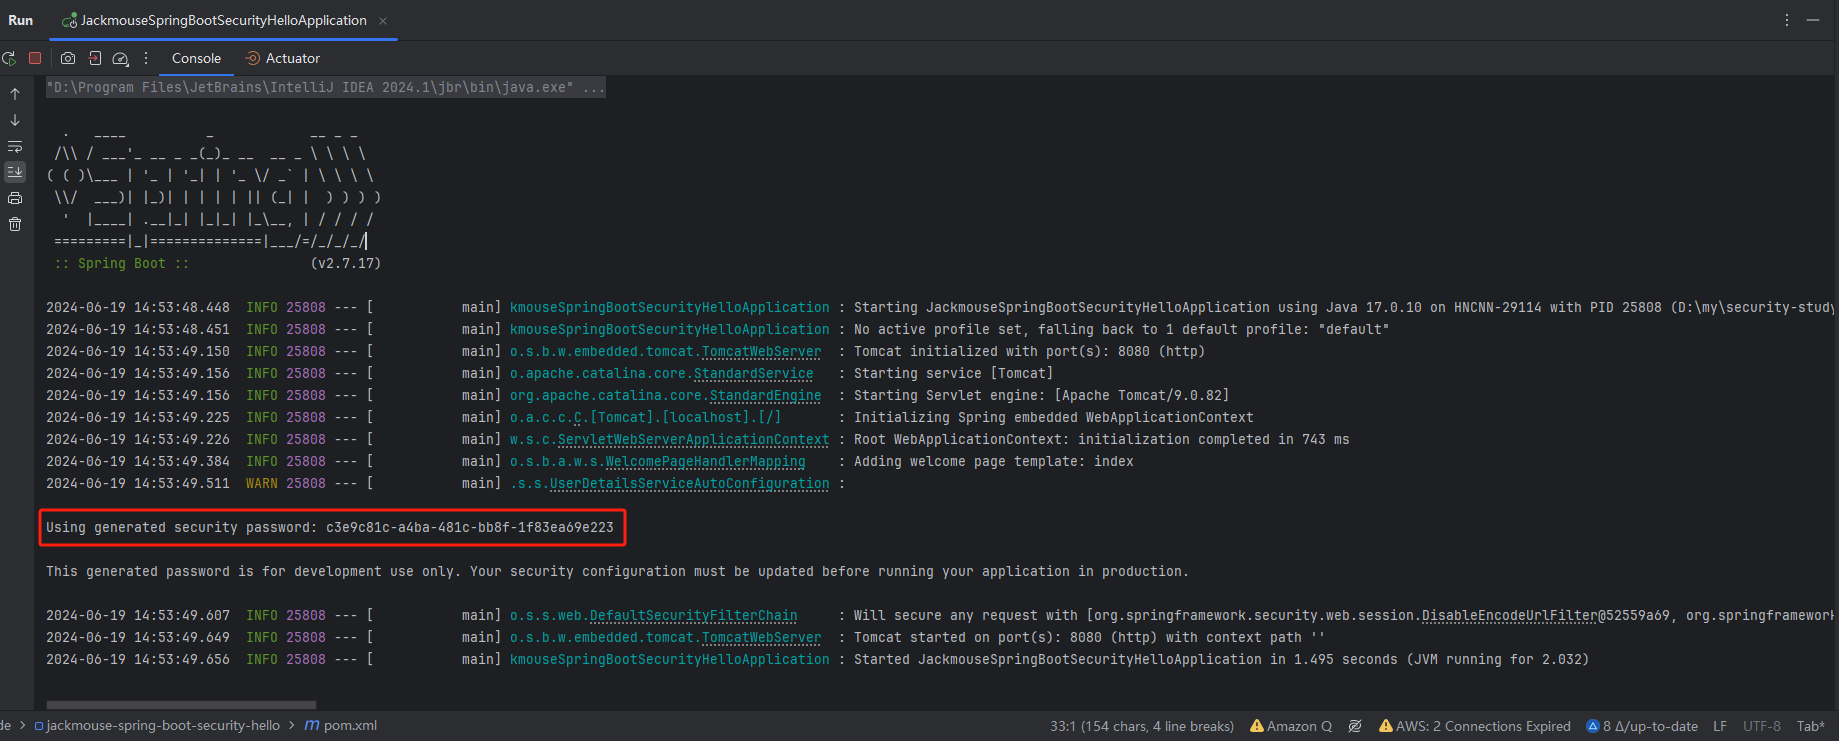The width and height of the screenshot is (1839, 741).
Task: Click the crossed-eye icon in the status bar
Action: pyautogui.click(x=1355, y=726)
